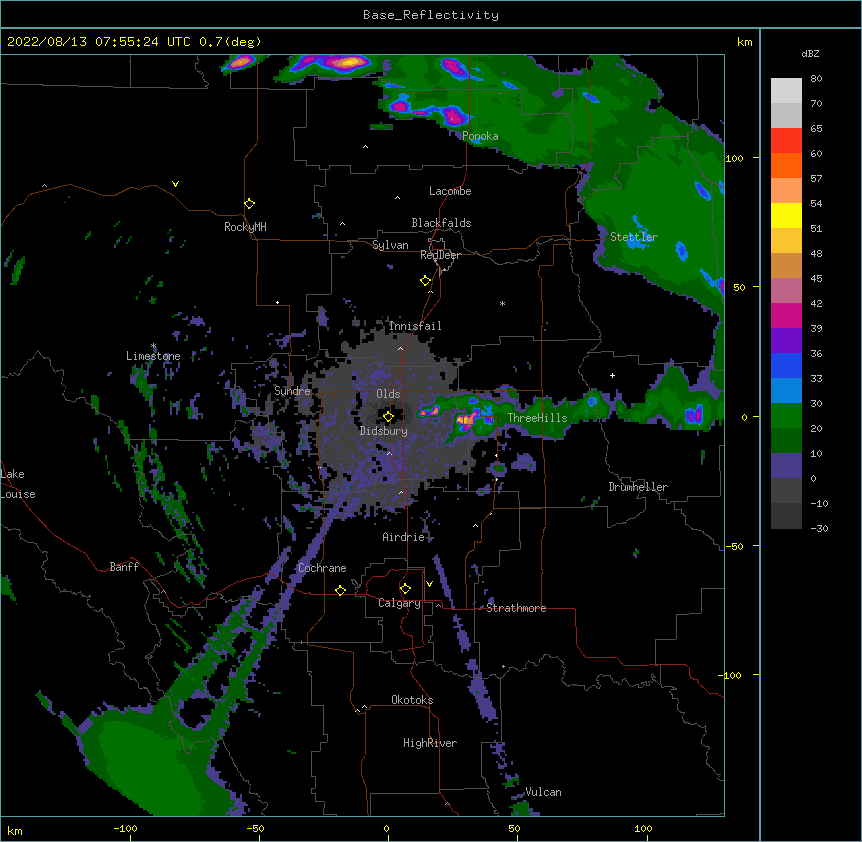Click the HighRiver city label

click(430, 743)
